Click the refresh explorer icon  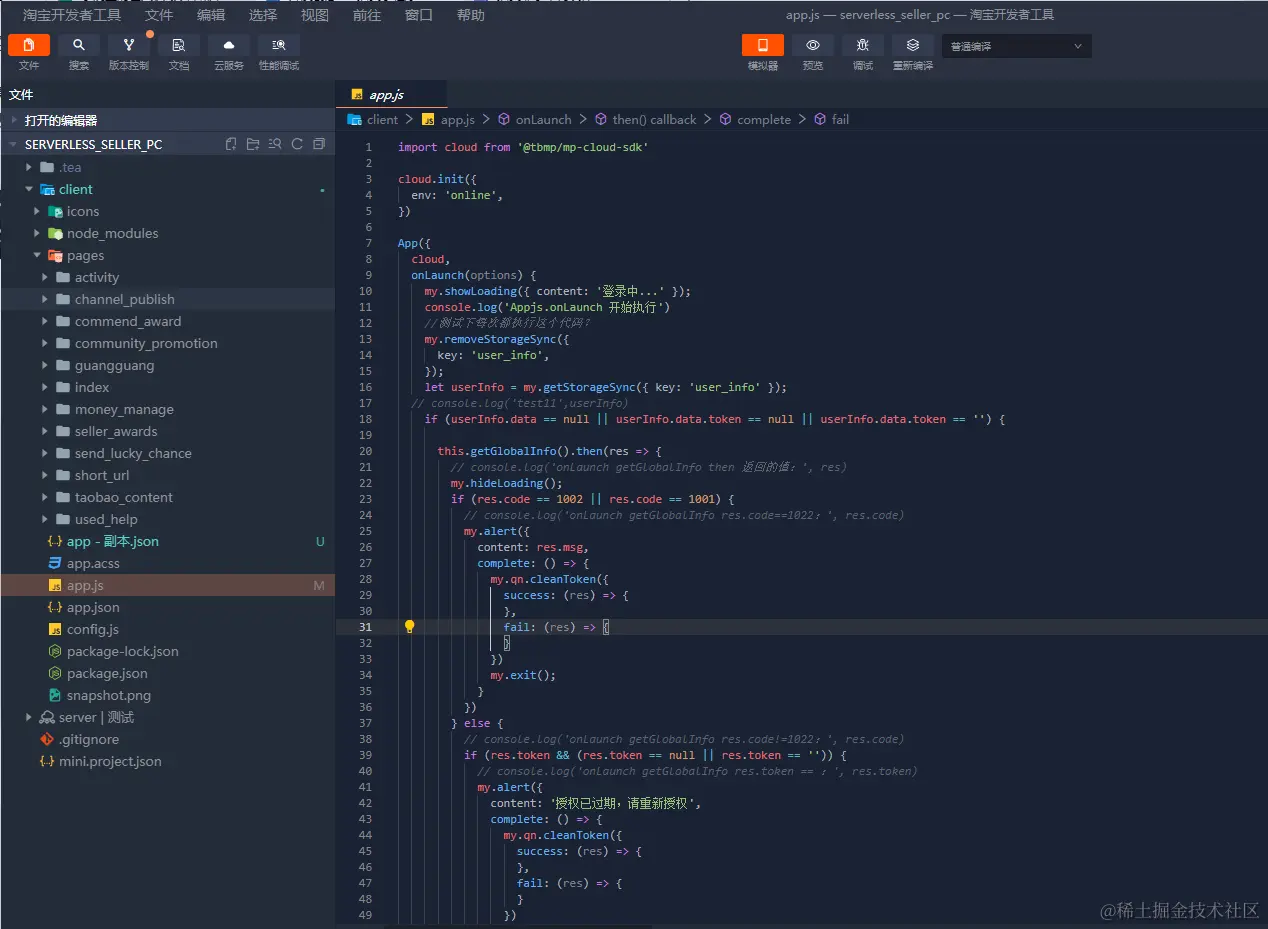297,144
